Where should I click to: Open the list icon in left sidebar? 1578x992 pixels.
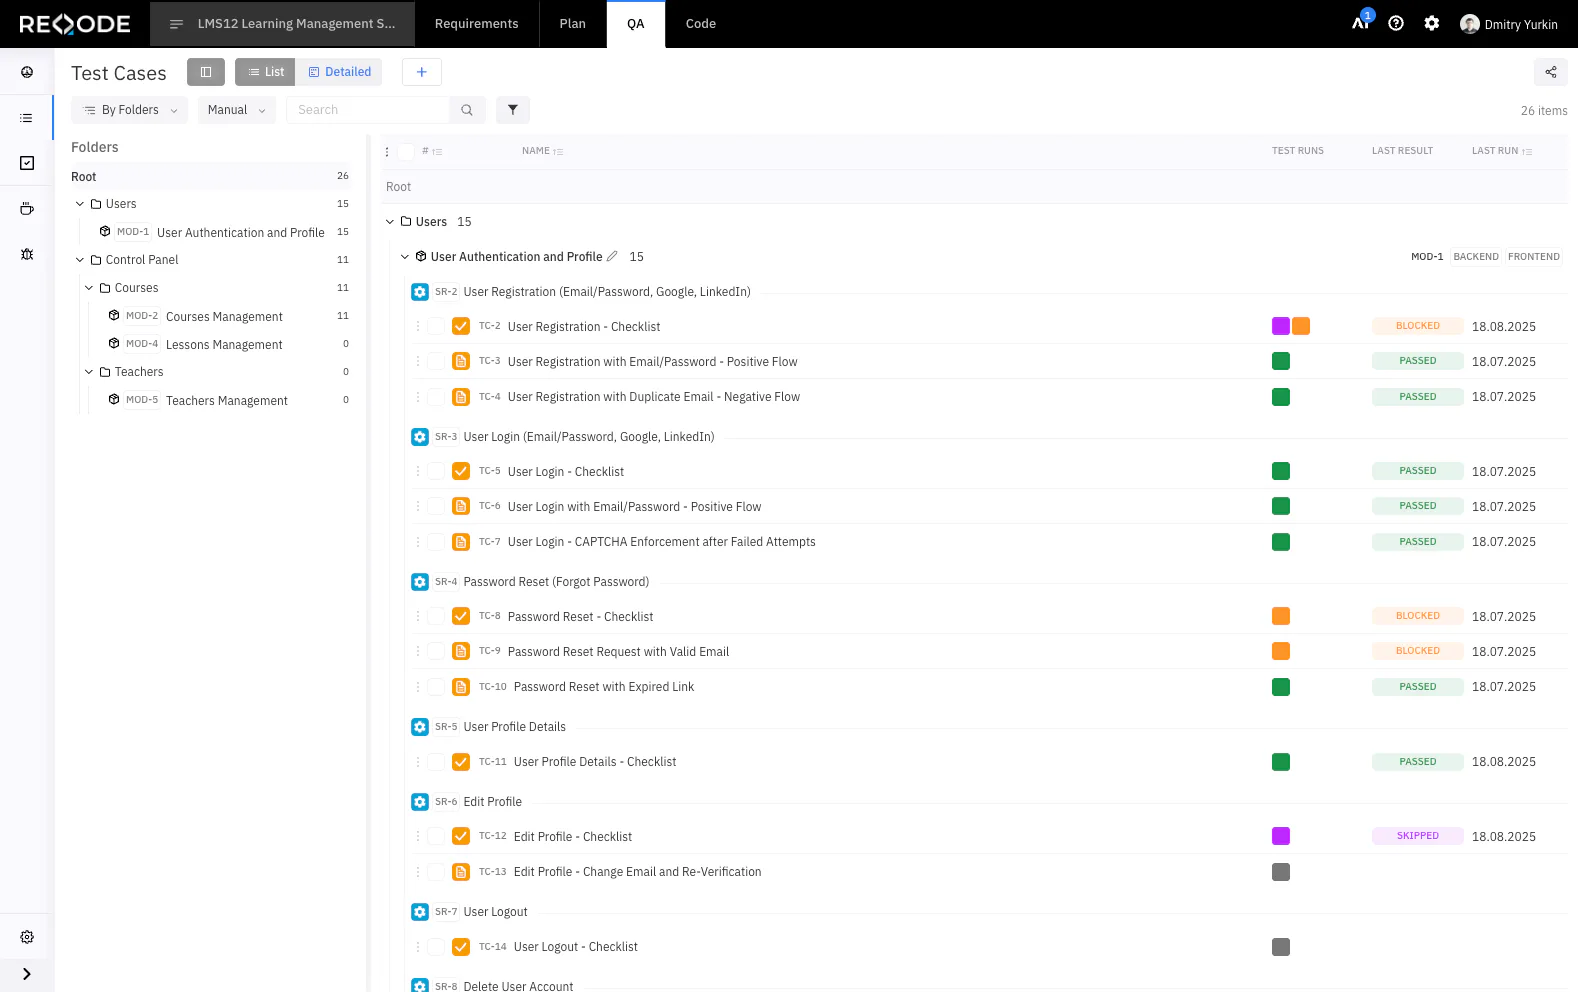pyautogui.click(x=27, y=118)
